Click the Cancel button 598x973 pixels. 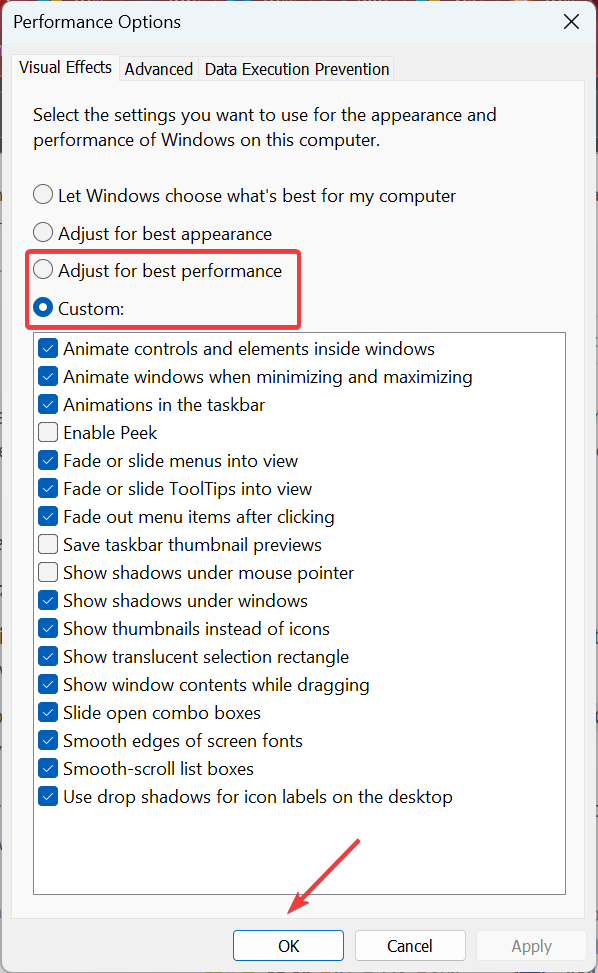pos(410,946)
